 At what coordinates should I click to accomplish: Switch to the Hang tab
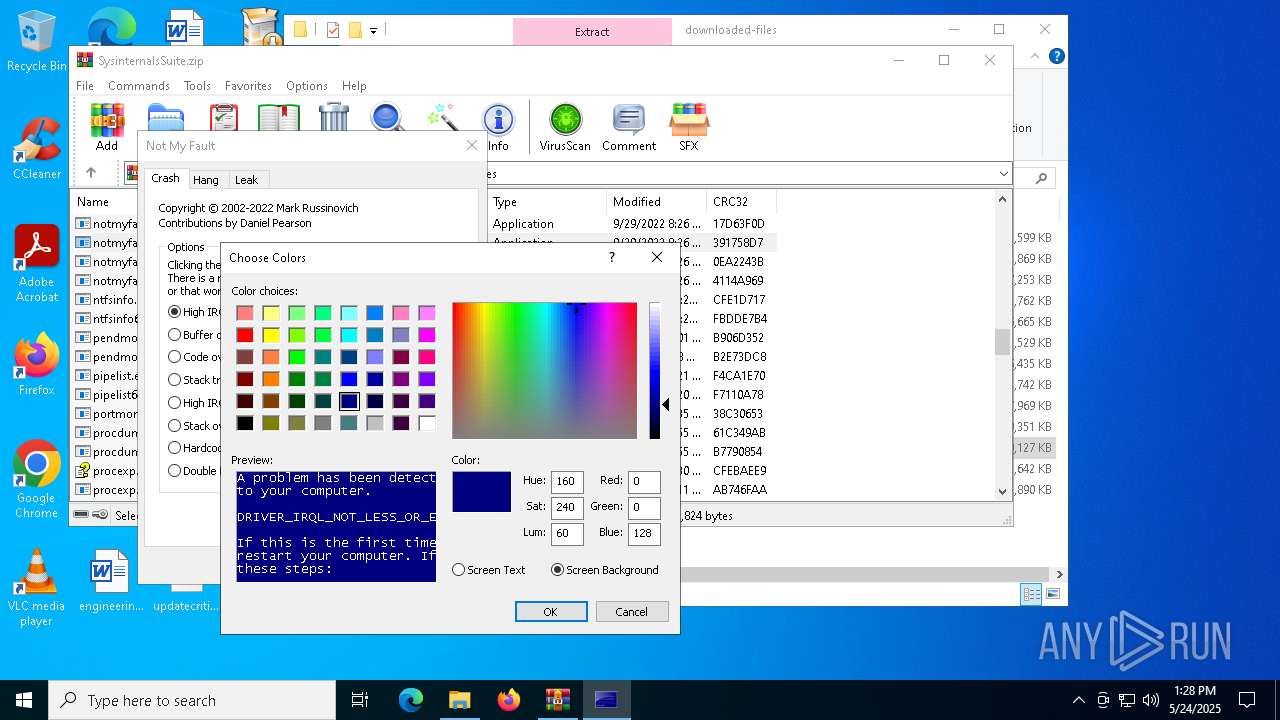[206, 180]
